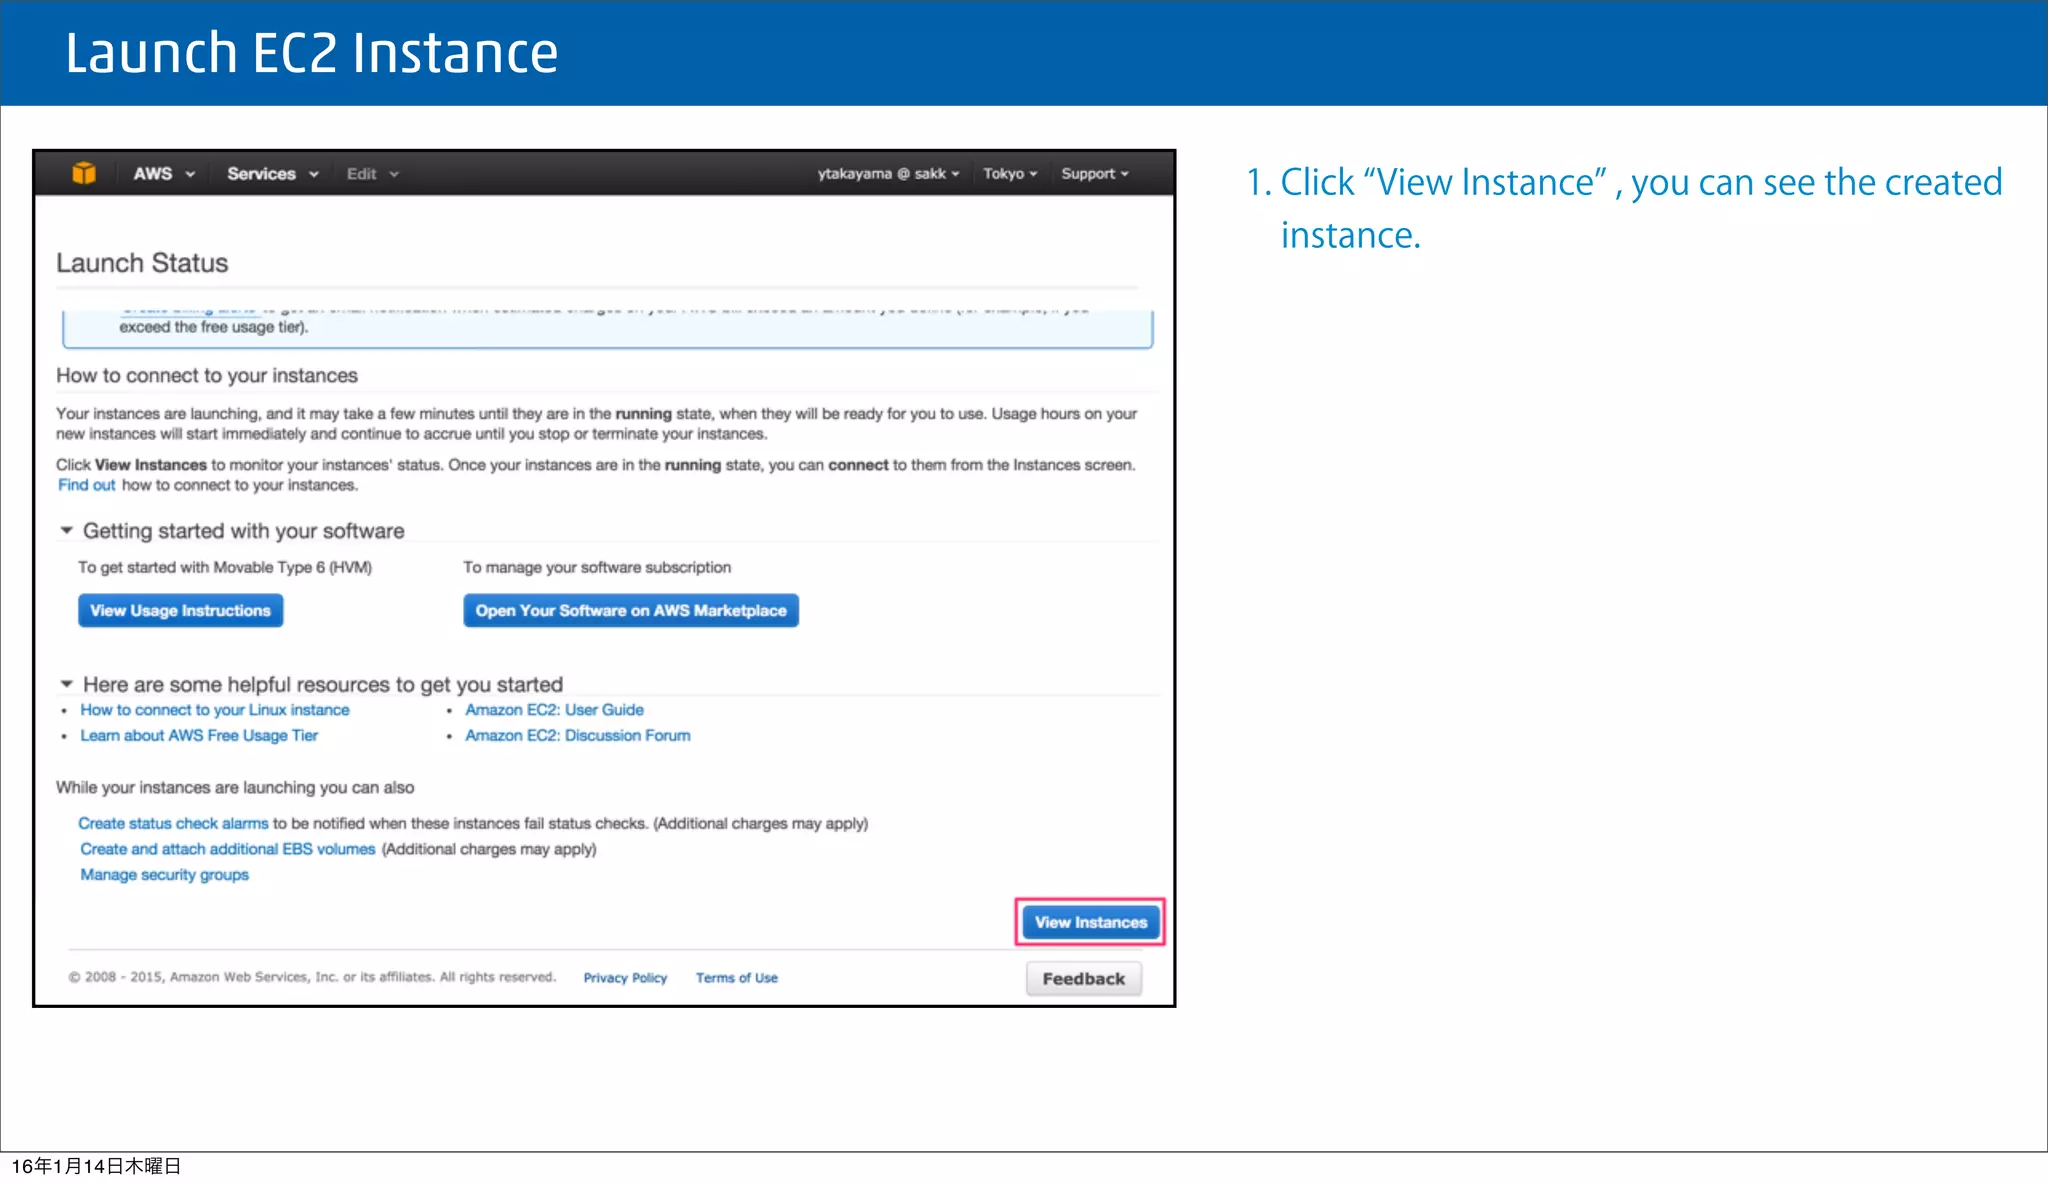Image resolution: width=2048 pixels, height=1184 pixels.
Task: Open Learn about AWS Free Usage Tier
Action: (x=199, y=736)
